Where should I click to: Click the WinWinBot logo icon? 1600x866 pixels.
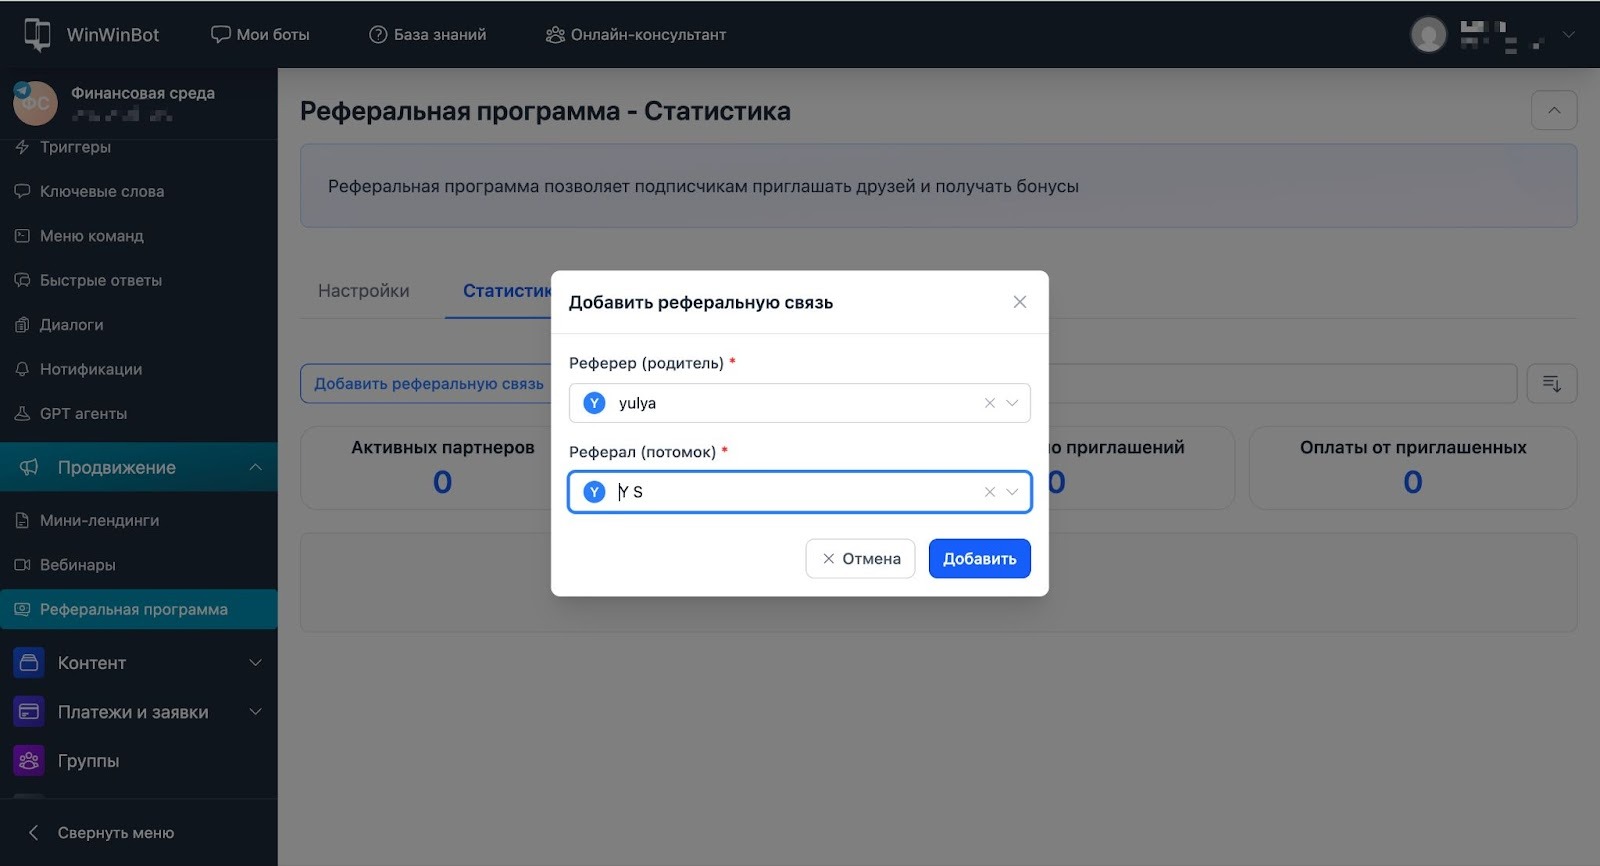click(x=37, y=34)
